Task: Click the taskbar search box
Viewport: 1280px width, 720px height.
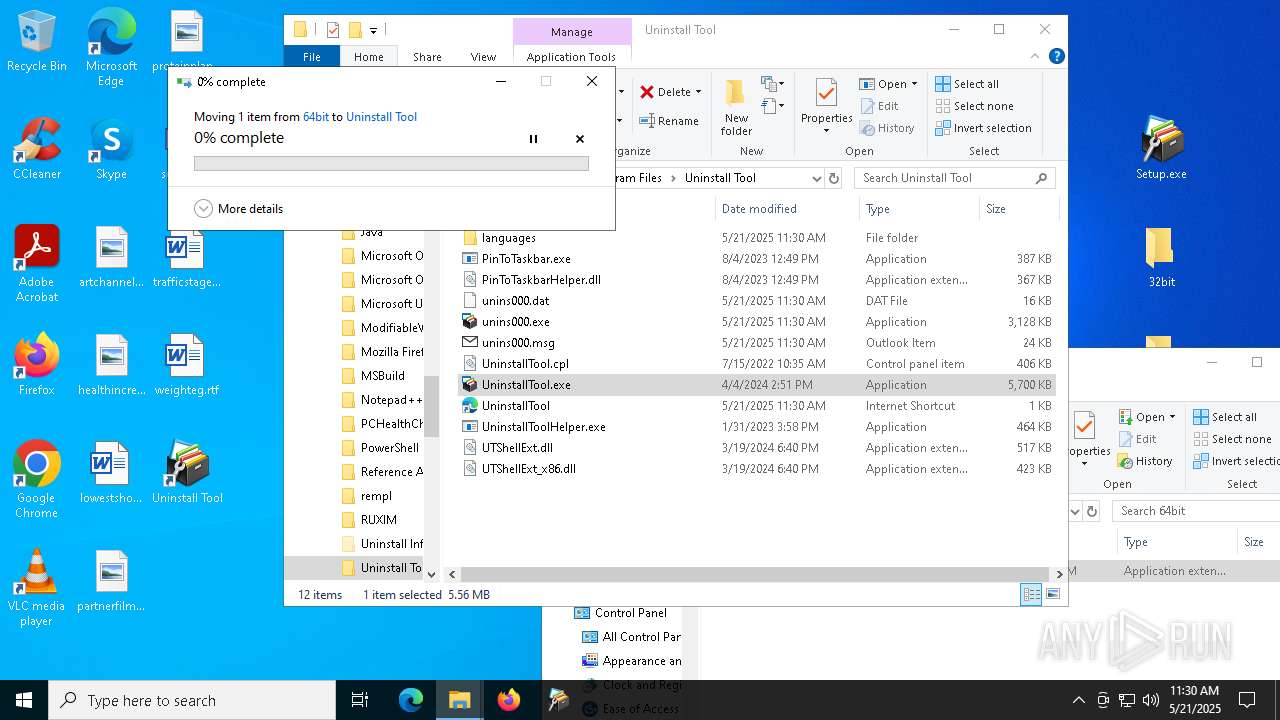Action: pyautogui.click(x=192, y=700)
